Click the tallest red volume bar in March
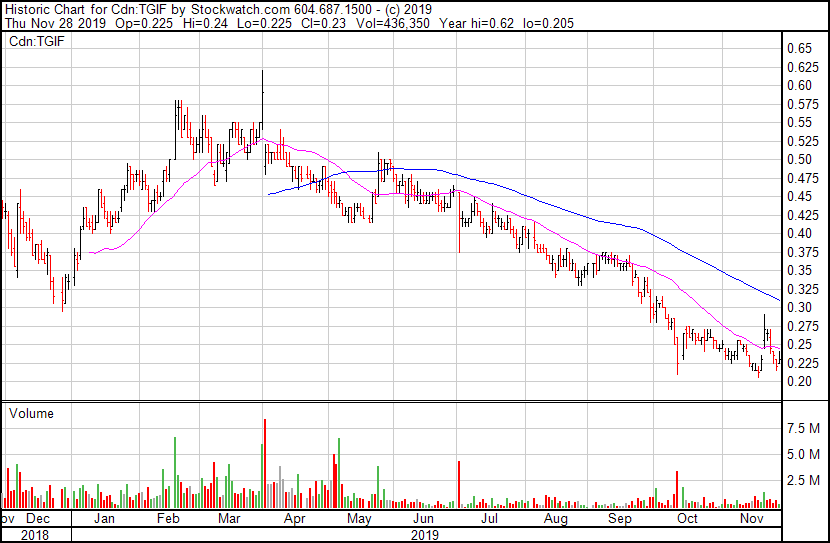The height and width of the screenshot is (543, 830). pos(265,464)
